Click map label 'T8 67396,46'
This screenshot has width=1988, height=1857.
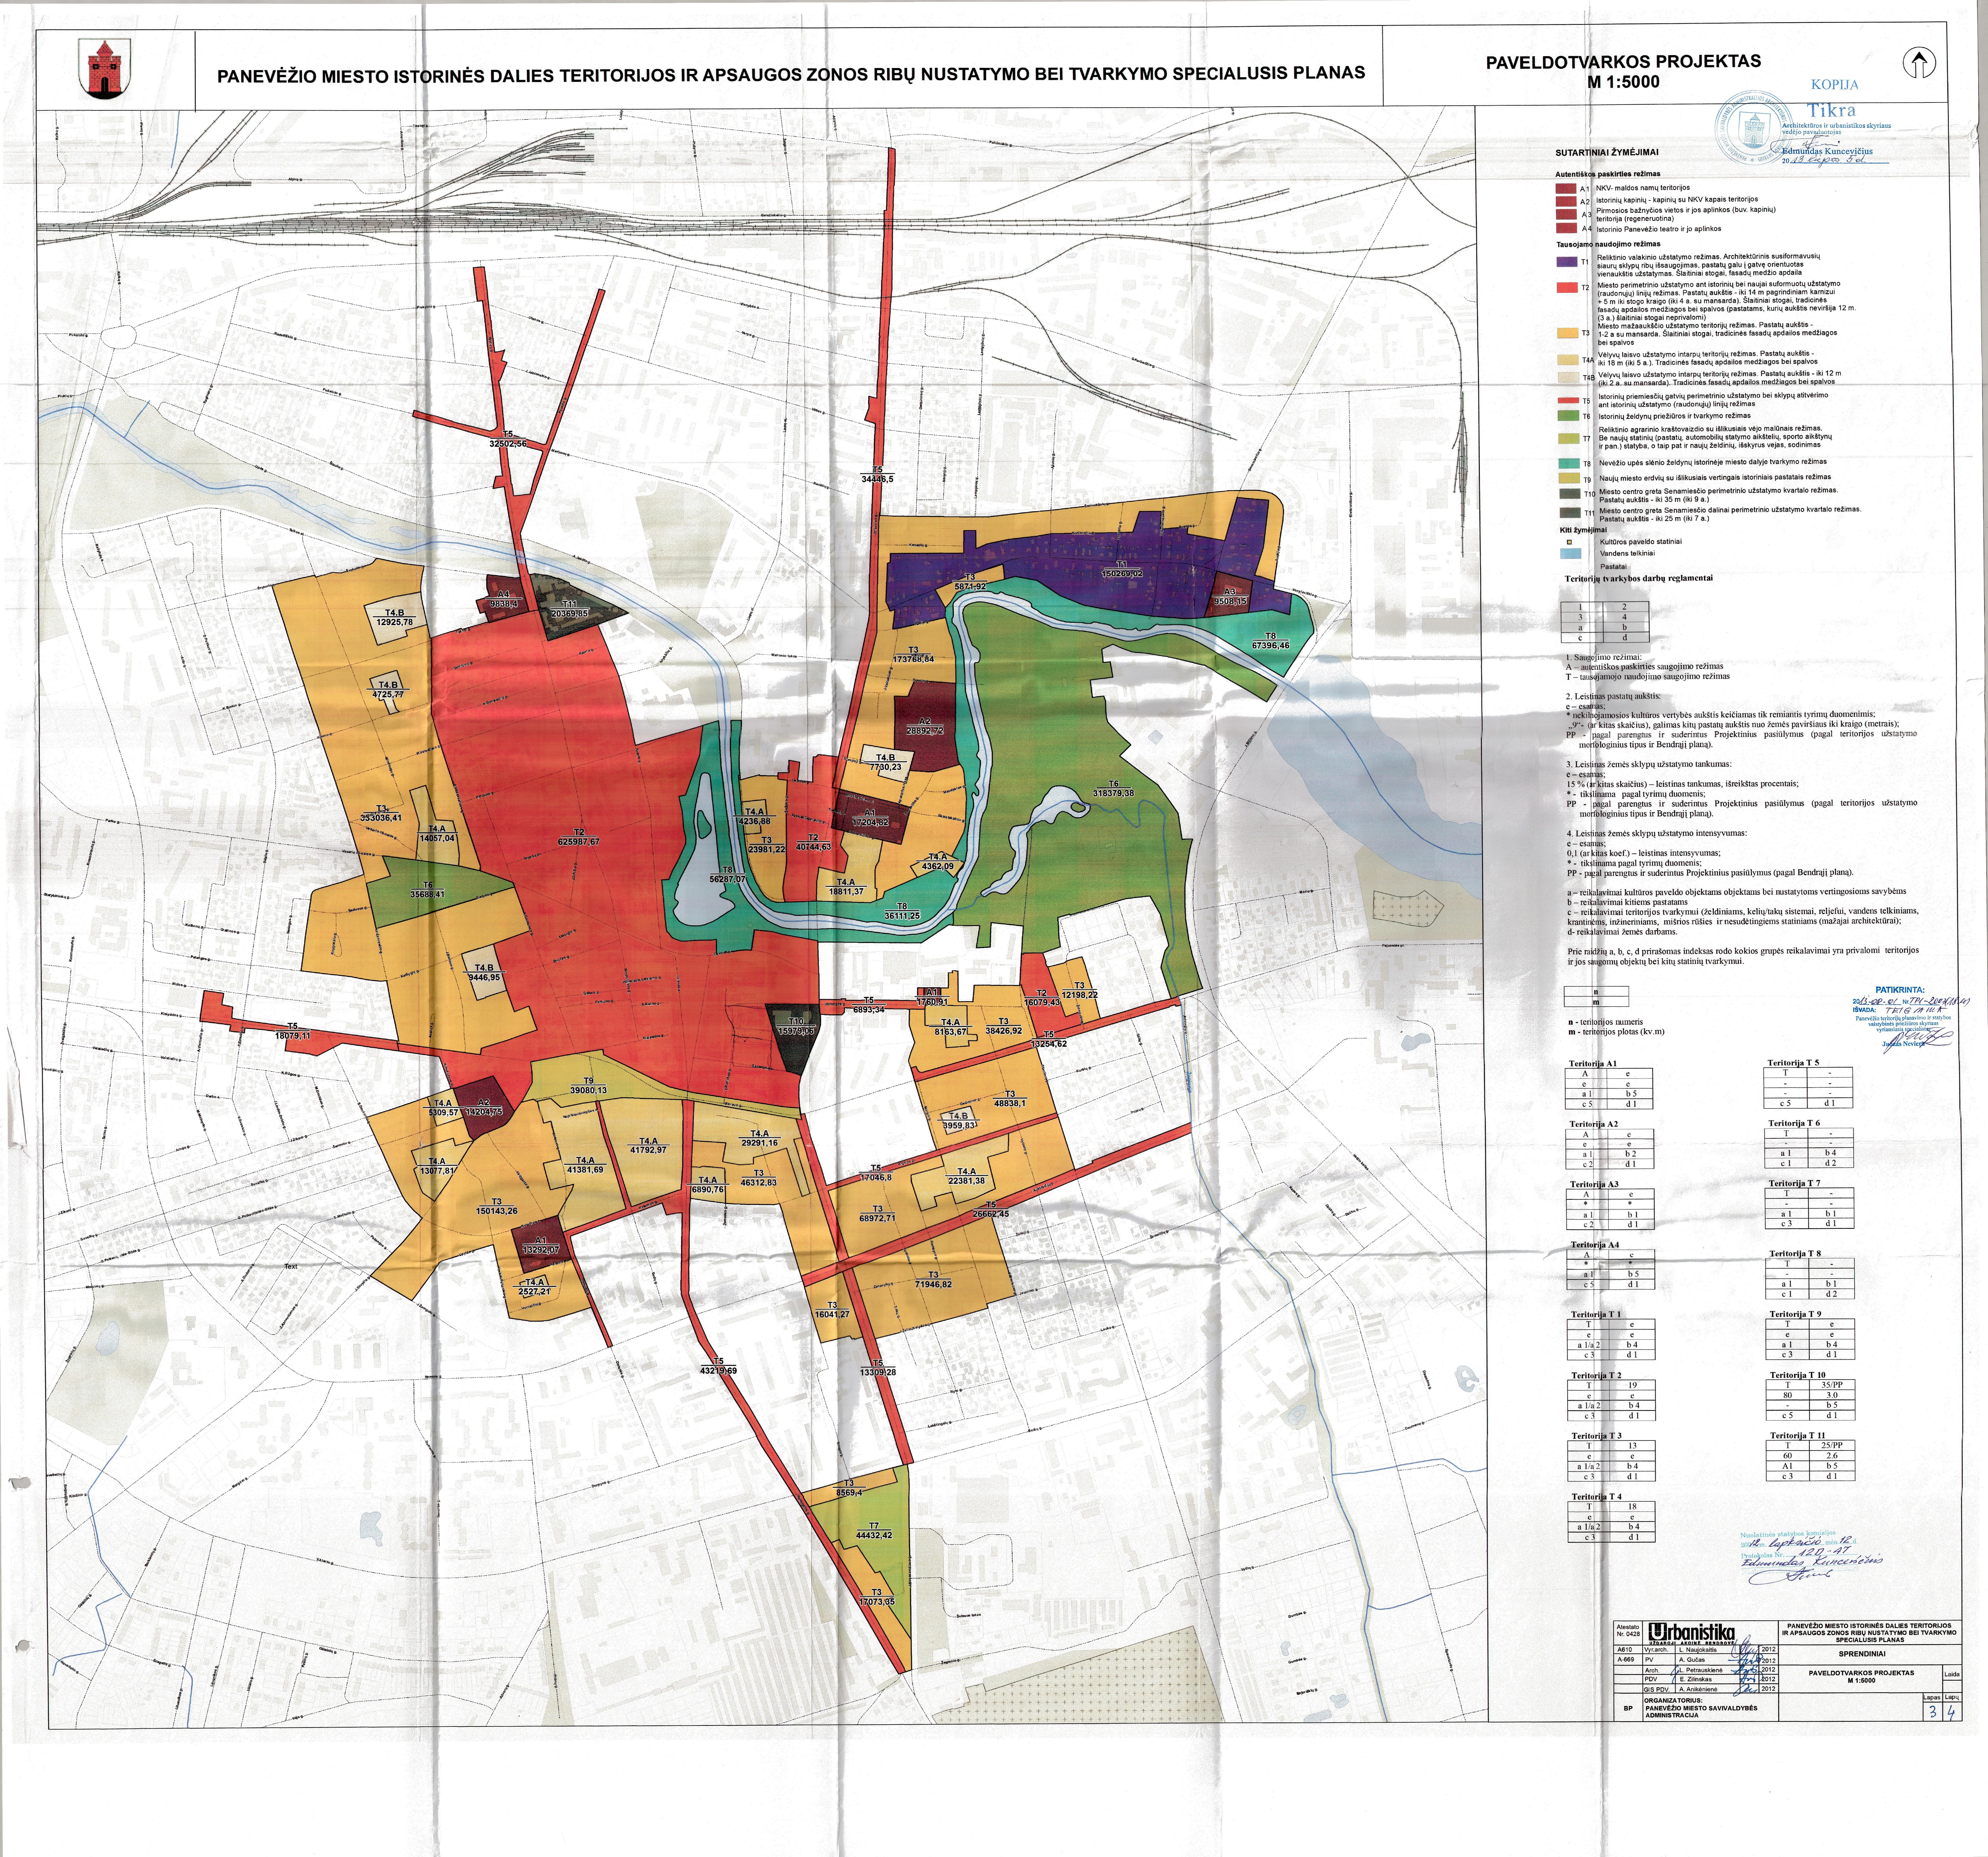pyautogui.click(x=1271, y=641)
